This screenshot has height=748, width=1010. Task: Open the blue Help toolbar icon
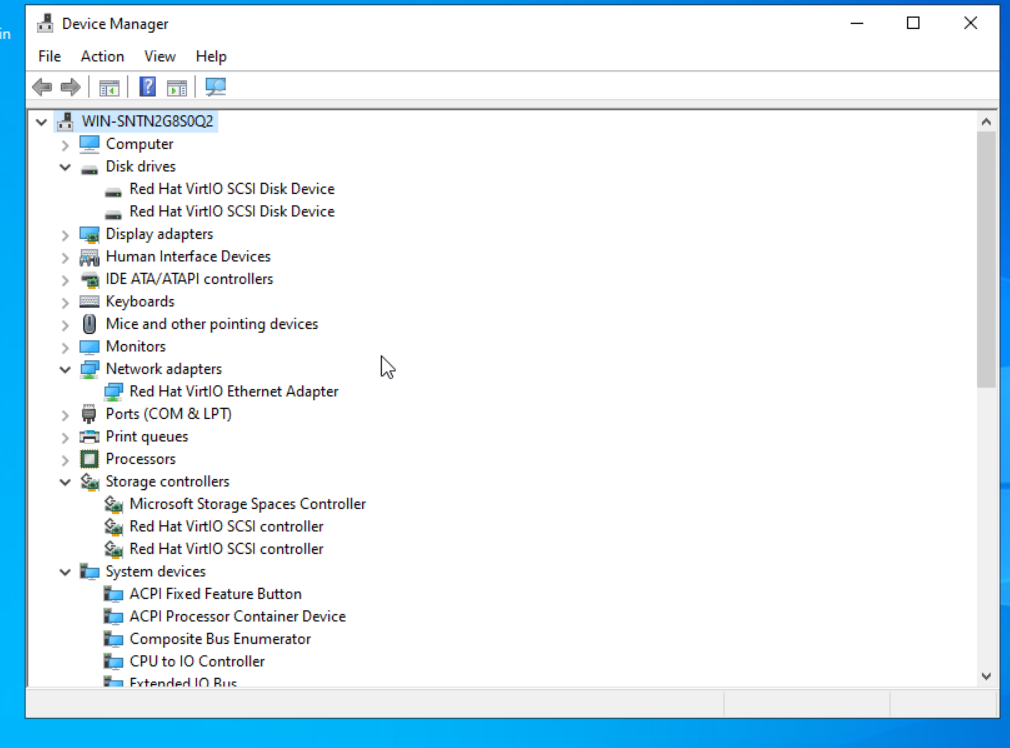[x=148, y=87]
